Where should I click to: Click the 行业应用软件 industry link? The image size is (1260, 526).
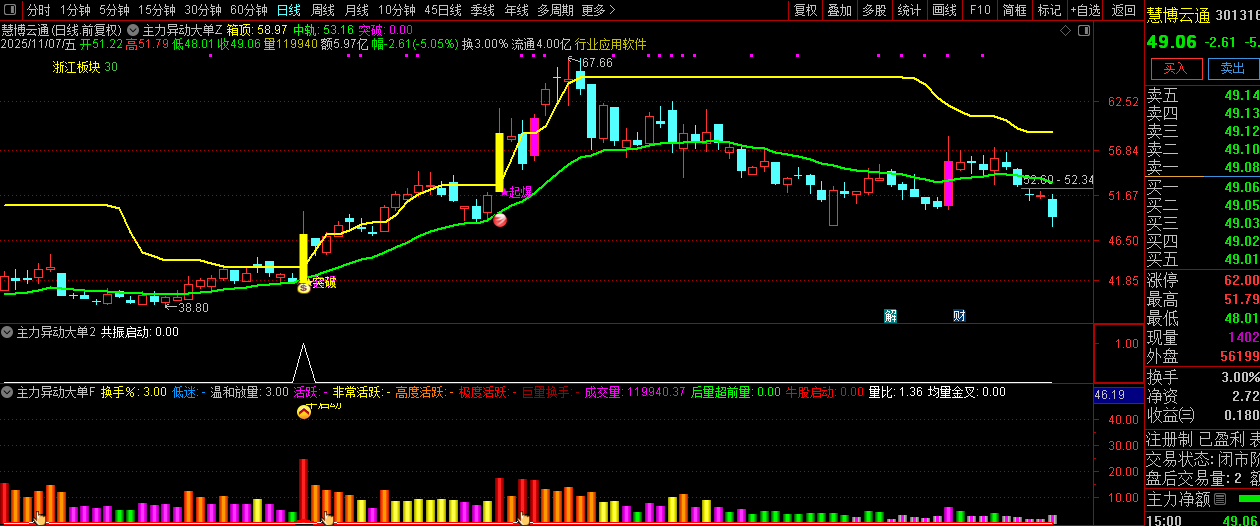click(610, 45)
